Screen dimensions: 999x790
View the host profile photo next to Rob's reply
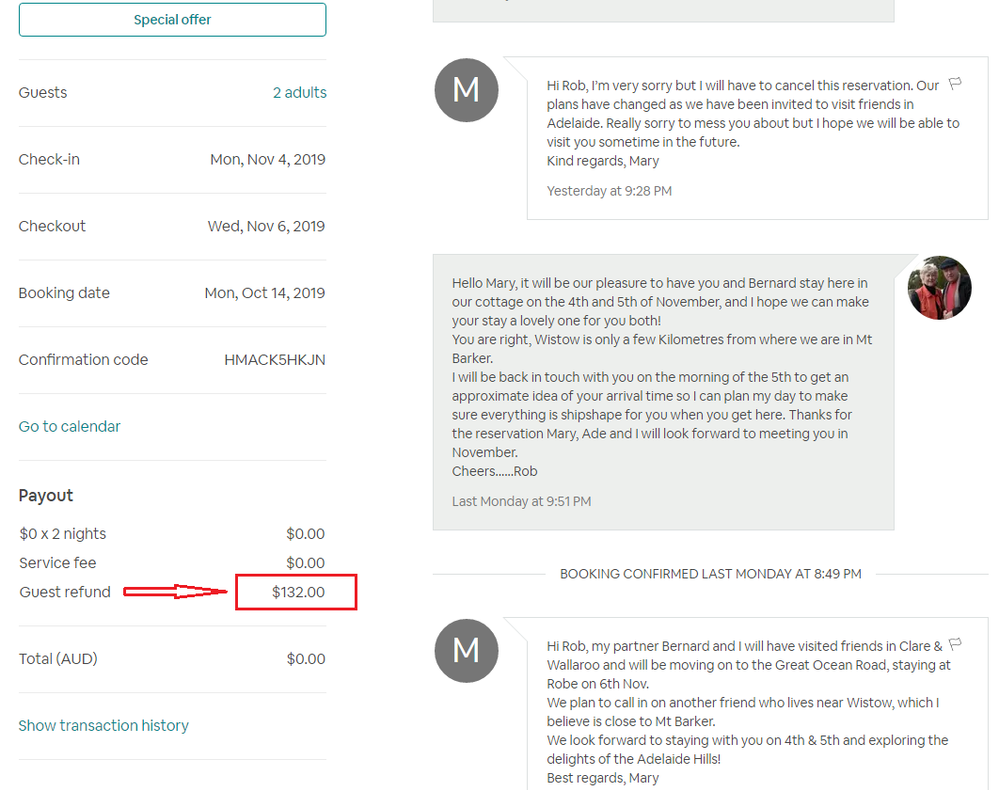pos(939,288)
